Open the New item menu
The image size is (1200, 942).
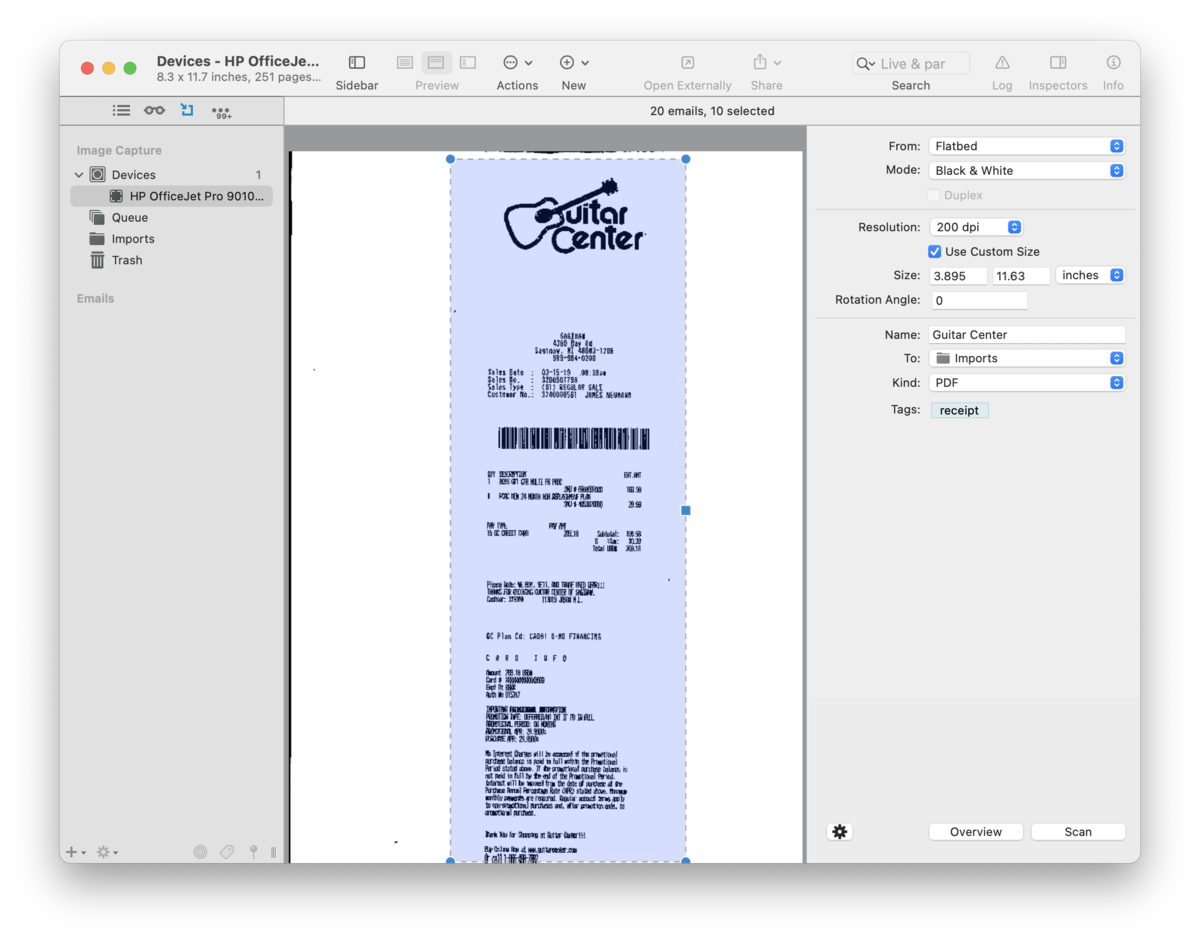[x=574, y=63]
